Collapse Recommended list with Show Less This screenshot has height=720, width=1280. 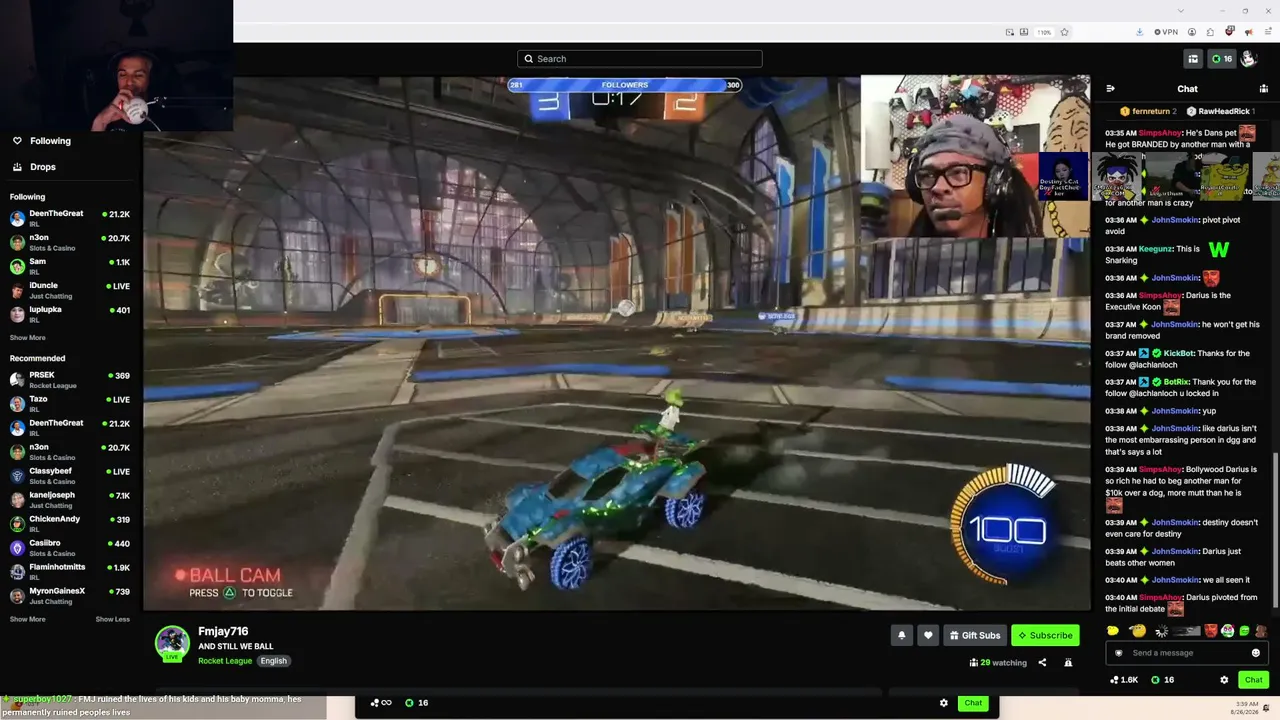pos(113,619)
